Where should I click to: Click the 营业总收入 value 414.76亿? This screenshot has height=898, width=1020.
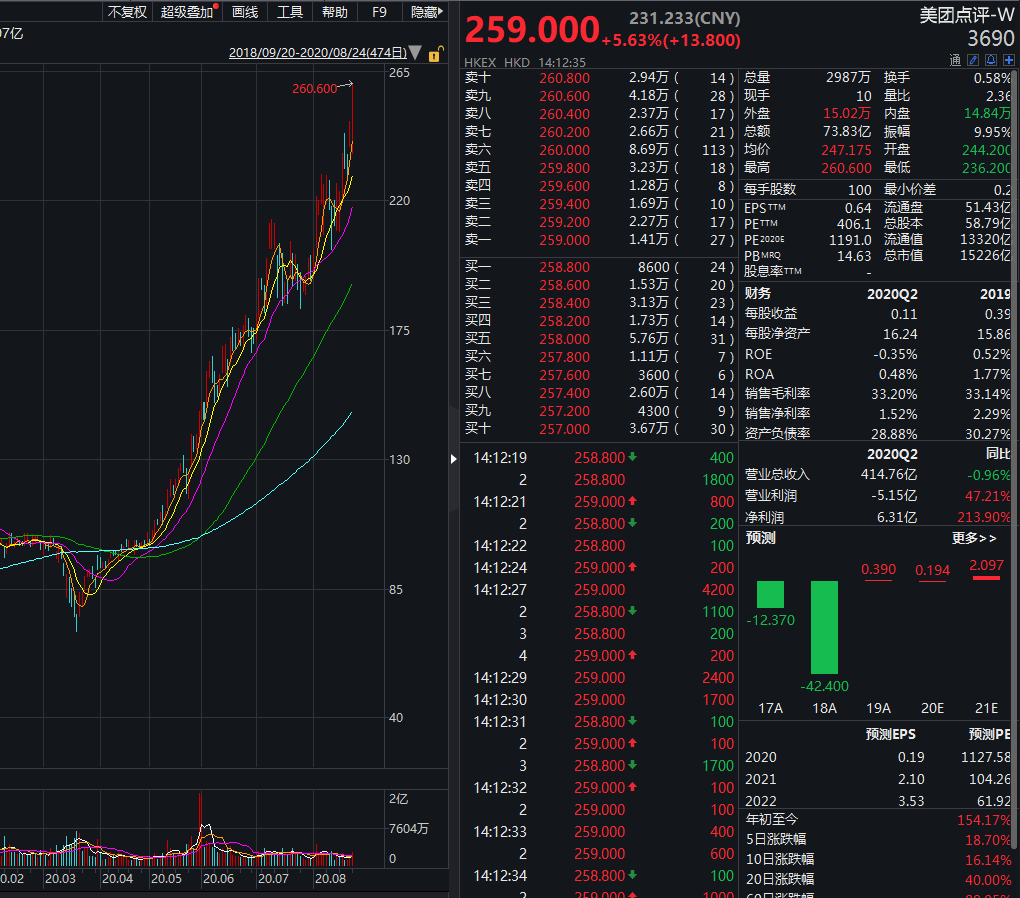click(889, 474)
